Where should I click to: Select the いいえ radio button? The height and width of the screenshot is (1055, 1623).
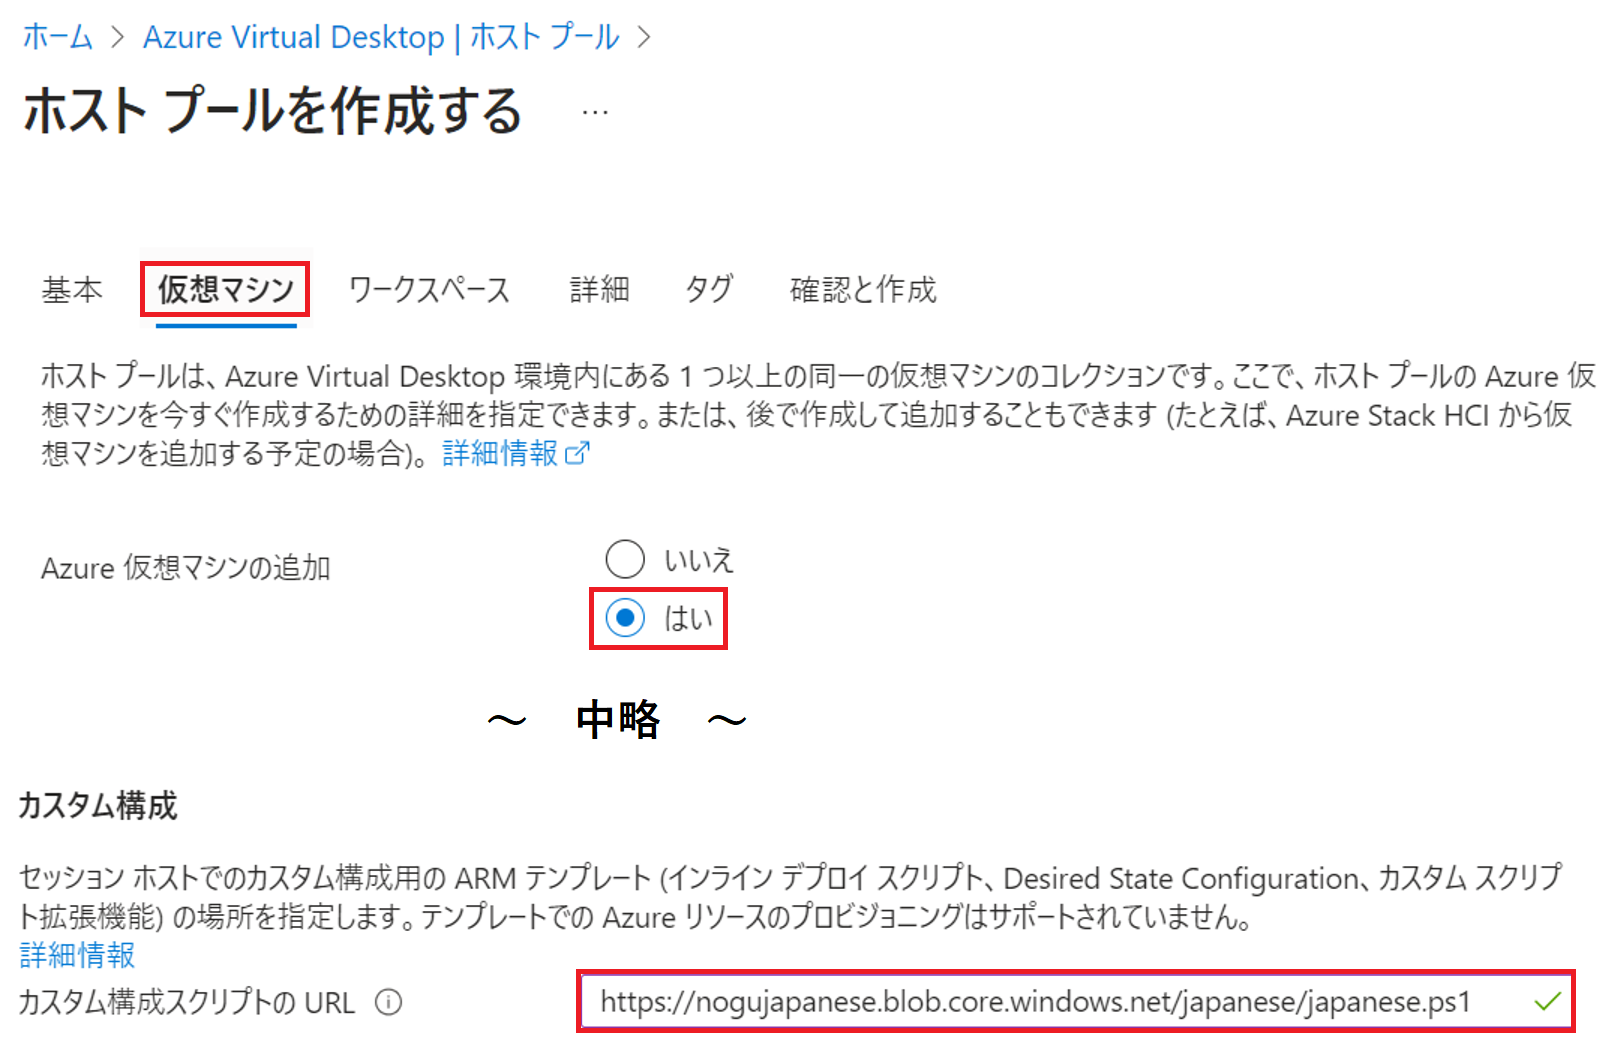click(625, 559)
